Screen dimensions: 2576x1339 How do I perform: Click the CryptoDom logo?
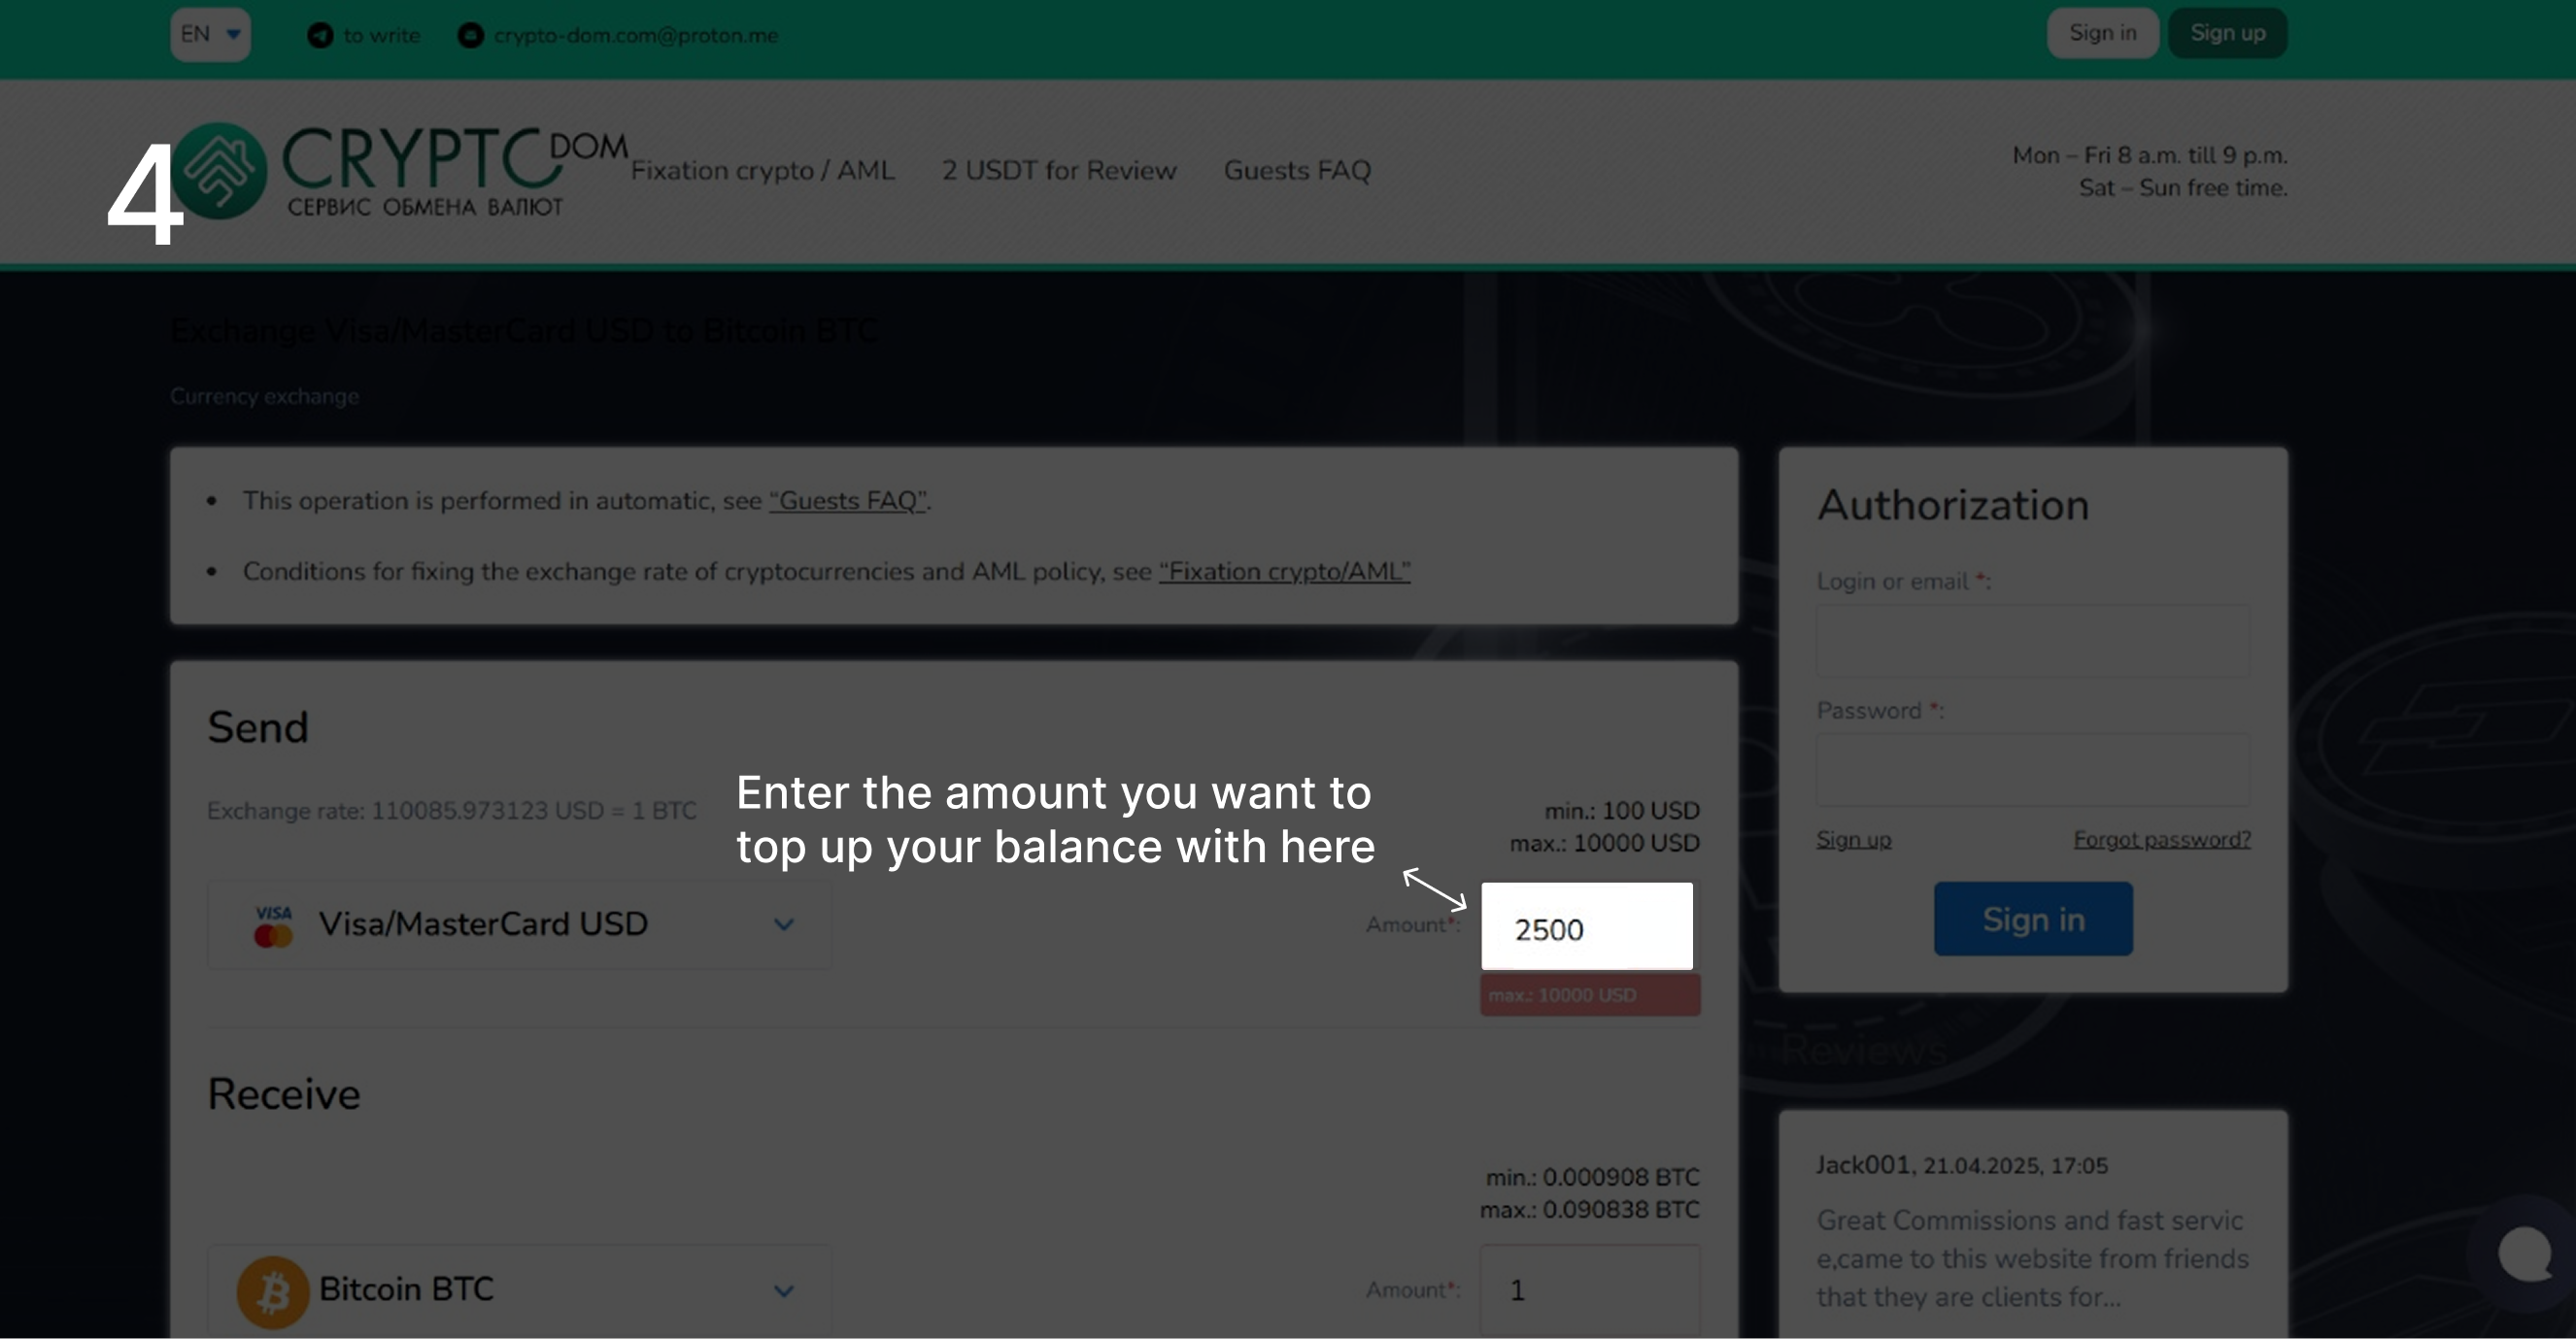[x=400, y=170]
